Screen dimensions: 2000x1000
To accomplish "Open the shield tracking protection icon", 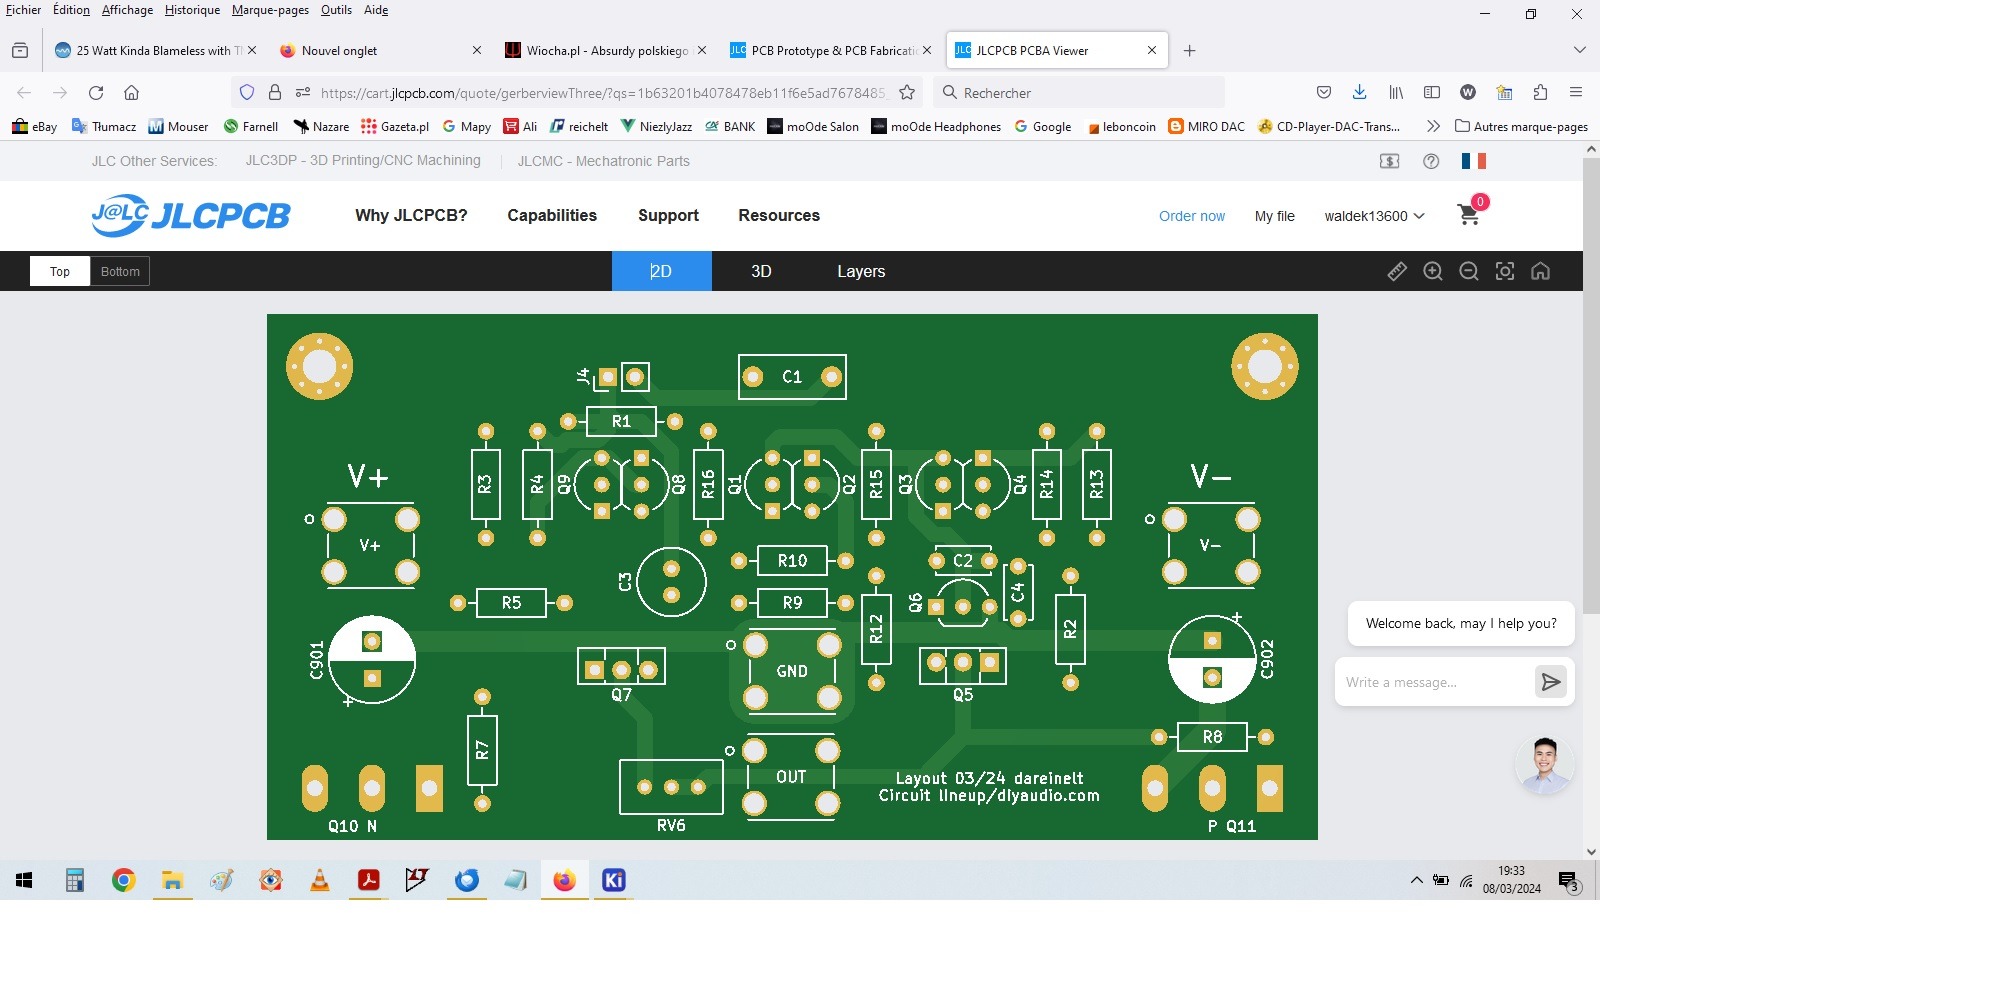I will 247,92.
